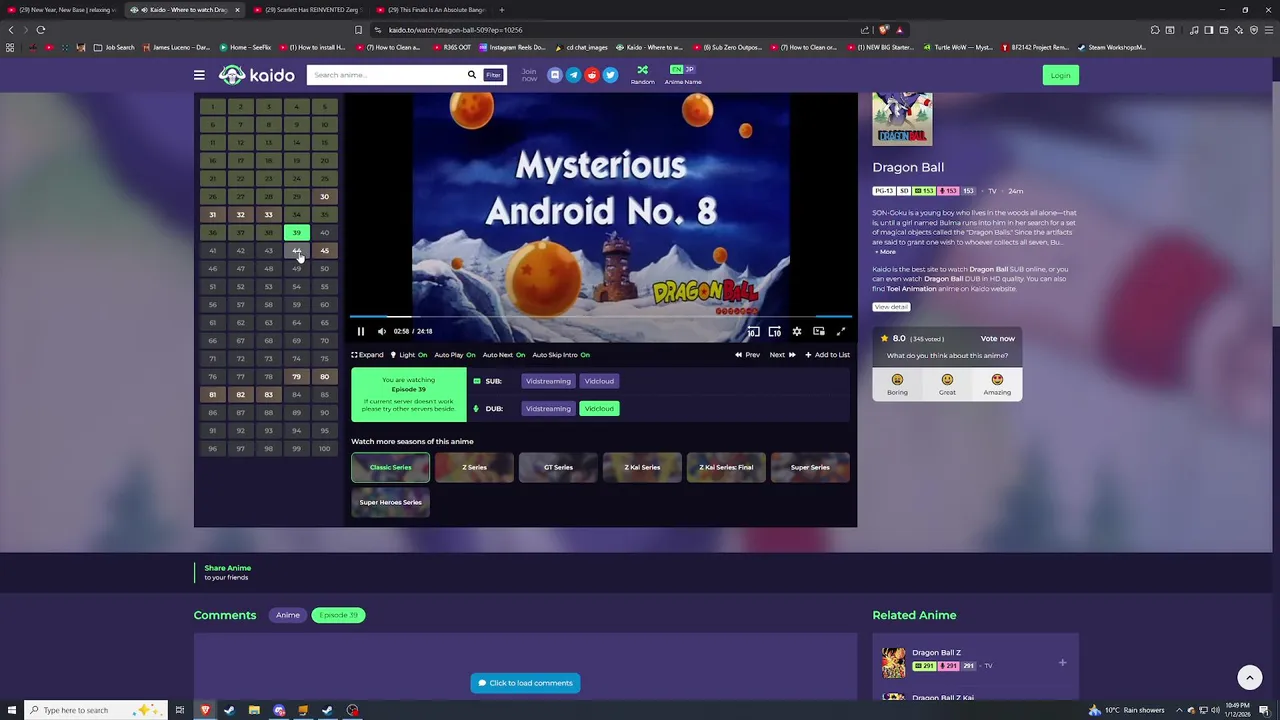Viewport: 1280px width, 720px height.
Task: Rate the anime as Great
Action: [x=947, y=384]
